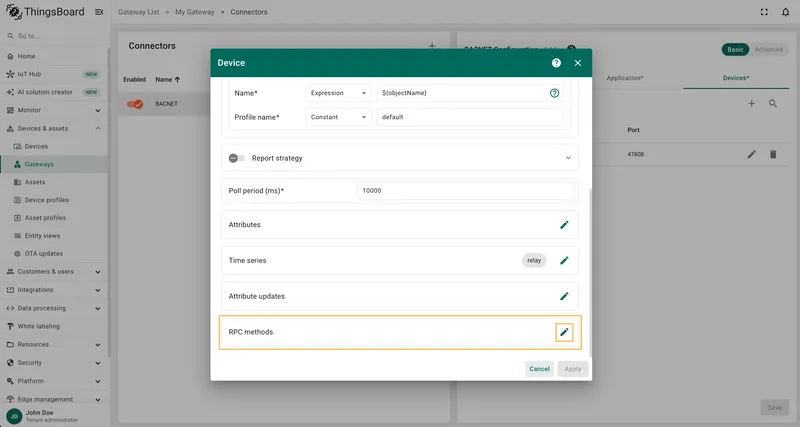
Task: Edit Time series with pencil icon
Action: coord(564,260)
